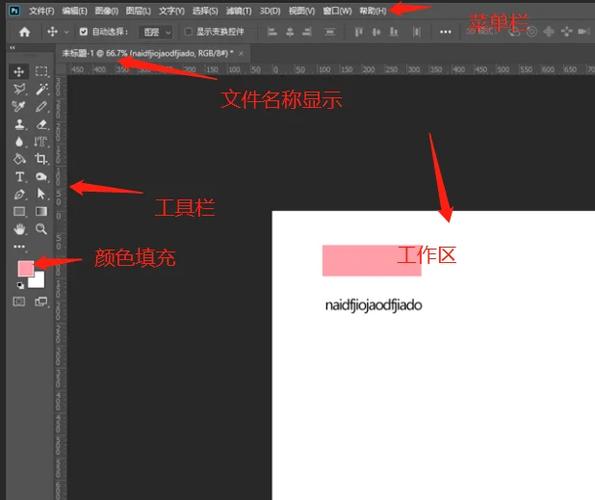This screenshot has height=500, width=595.
Task: Select the Eraser tool
Action: click(x=41, y=124)
